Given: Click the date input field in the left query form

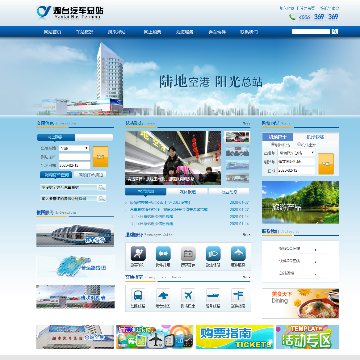Looking at the screenshot, I should (x=74, y=165).
